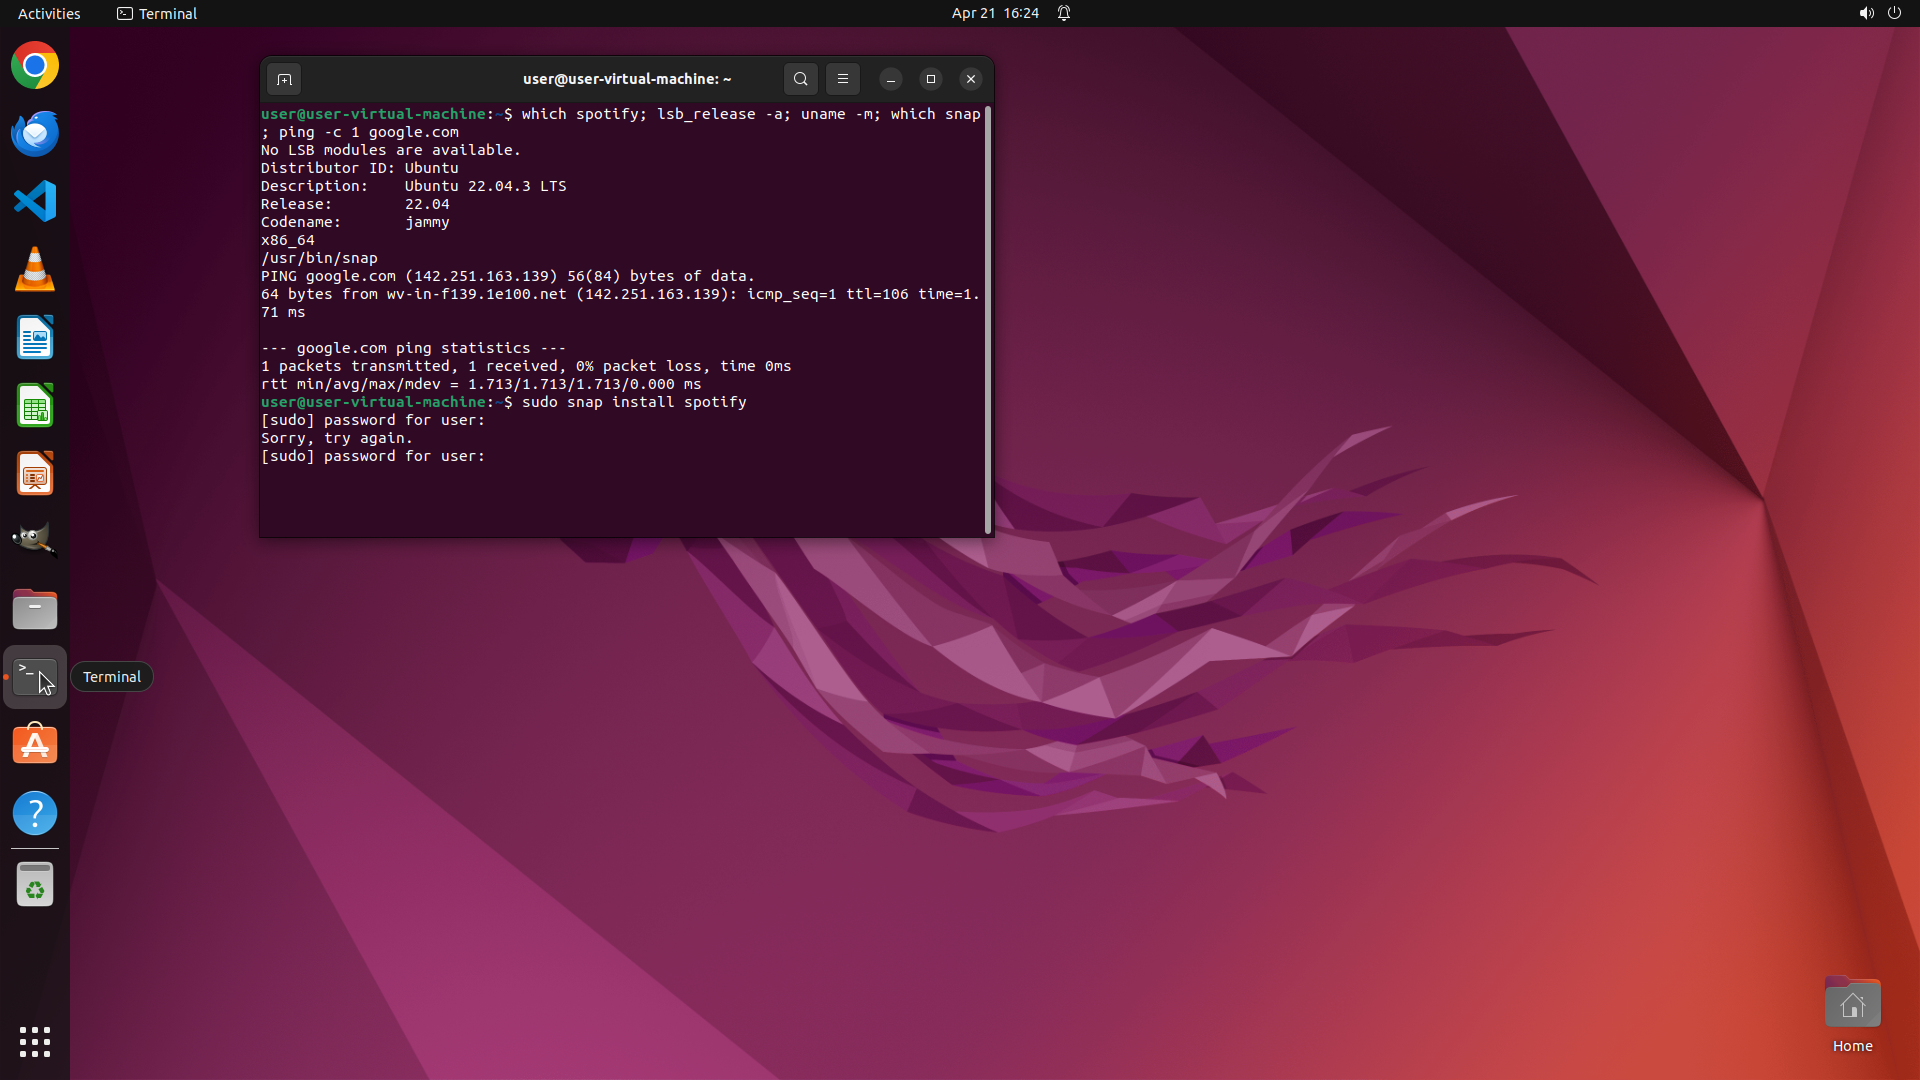The image size is (1920, 1080).
Task: Open the Help application
Action: tap(35, 813)
